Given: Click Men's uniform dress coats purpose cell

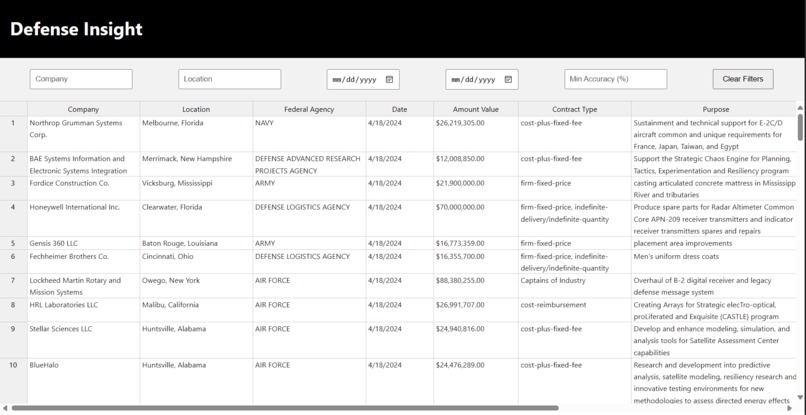Looking at the screenshot, I should [x=714, y=262].
